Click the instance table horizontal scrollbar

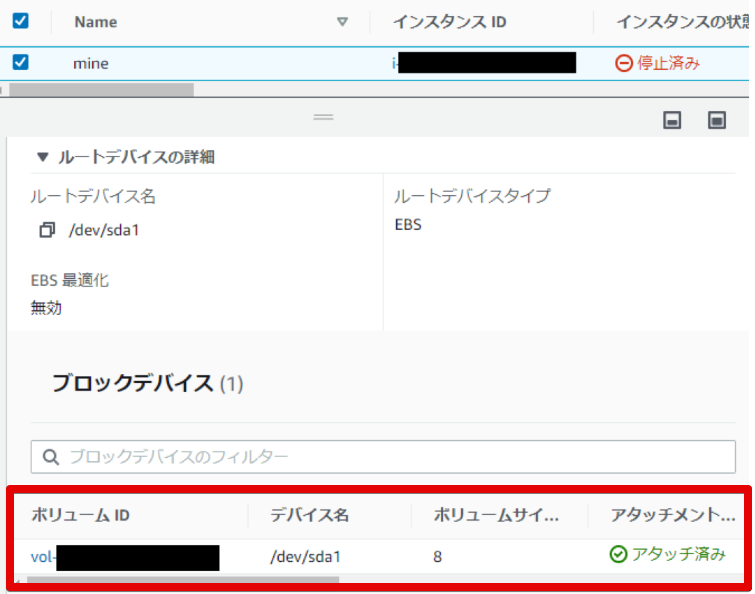click(101, 90)
